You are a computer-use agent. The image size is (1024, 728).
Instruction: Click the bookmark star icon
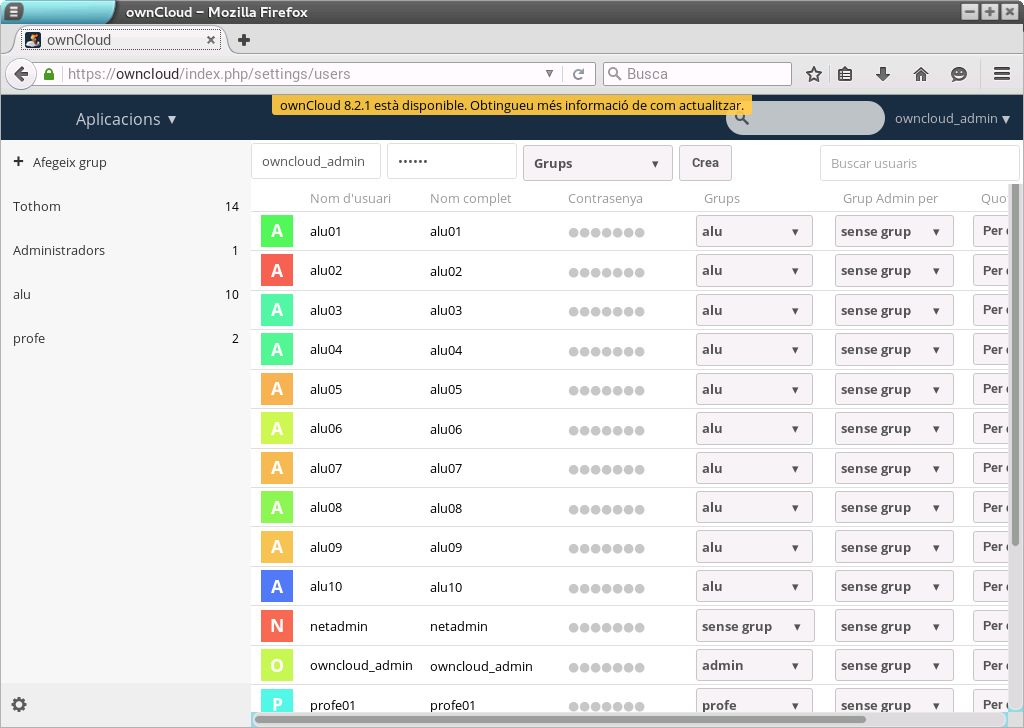[814, 74]
